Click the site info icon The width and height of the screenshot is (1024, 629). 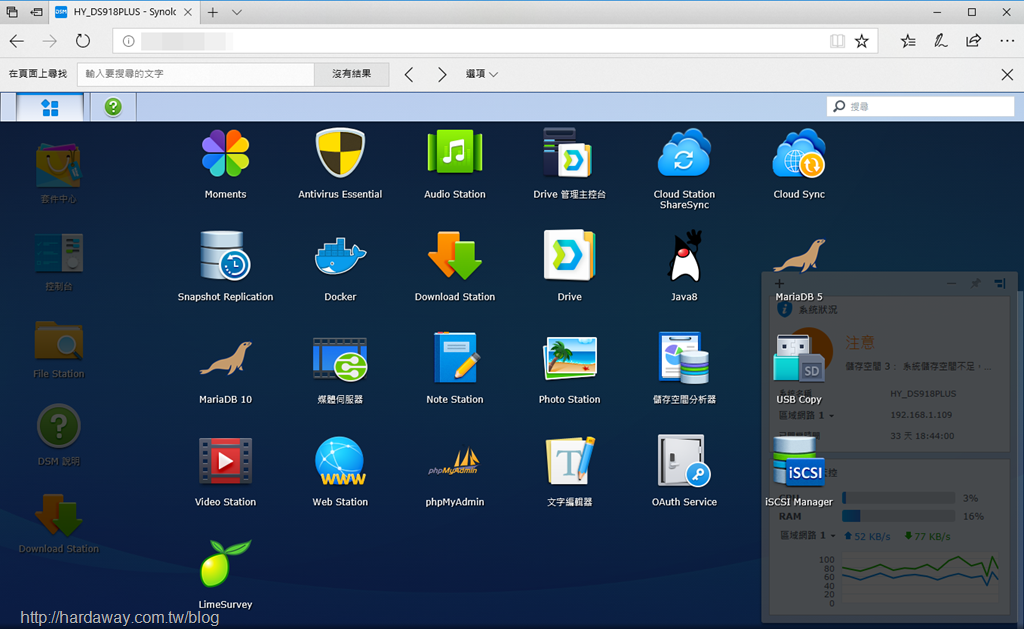129,41
